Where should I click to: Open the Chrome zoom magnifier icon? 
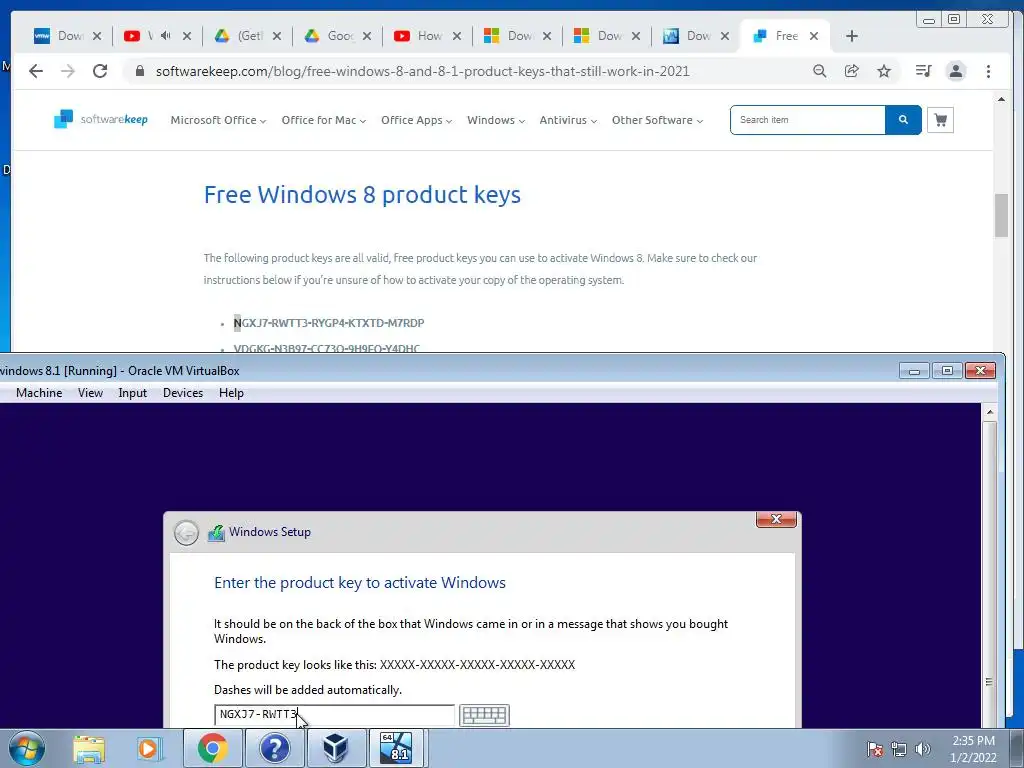pyautogui.click(x=820, y=71)
